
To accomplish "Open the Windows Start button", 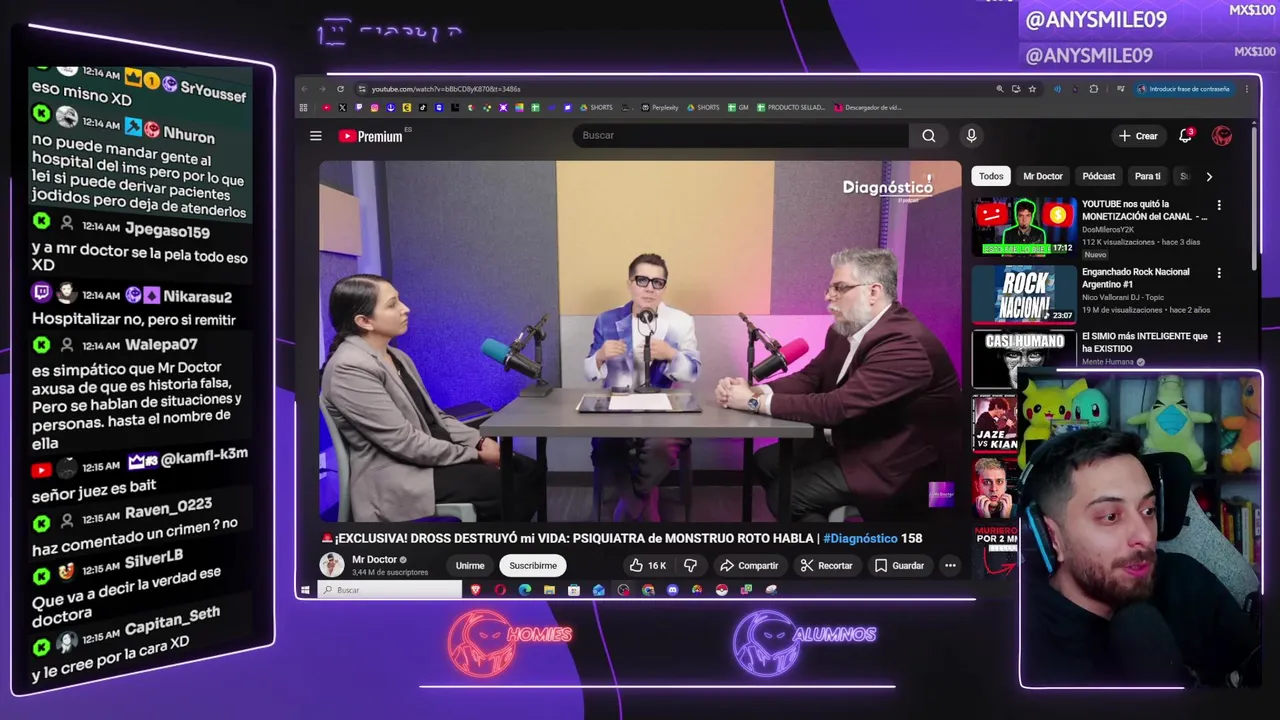I will [305, 590].
